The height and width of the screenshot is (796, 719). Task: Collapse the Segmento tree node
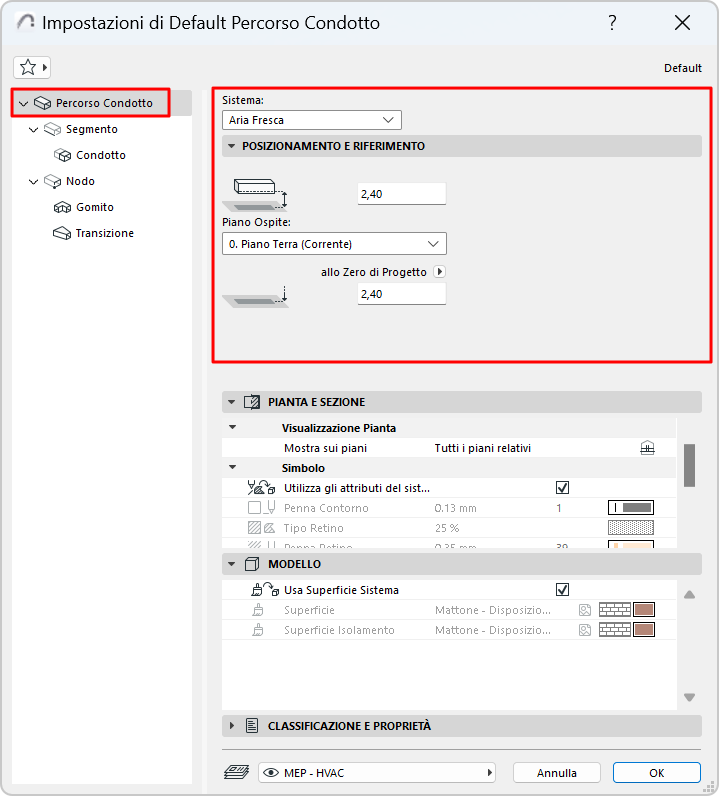pyautogui.click(x=34, y=130)
